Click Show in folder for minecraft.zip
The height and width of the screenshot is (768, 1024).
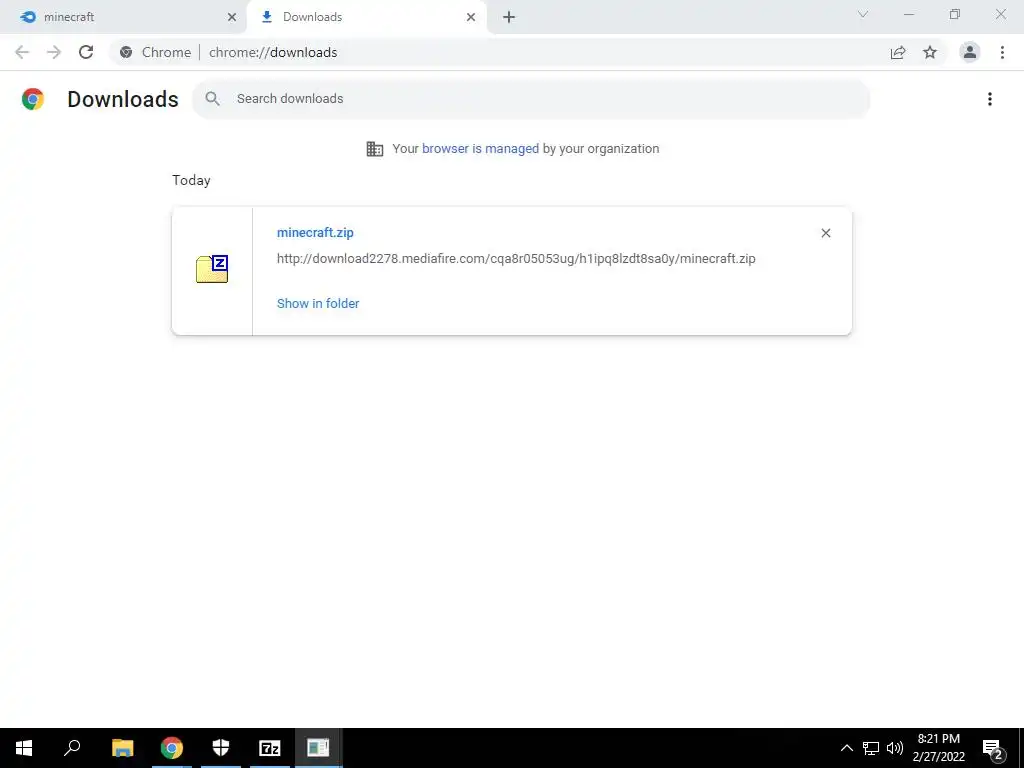coord(318,304)
